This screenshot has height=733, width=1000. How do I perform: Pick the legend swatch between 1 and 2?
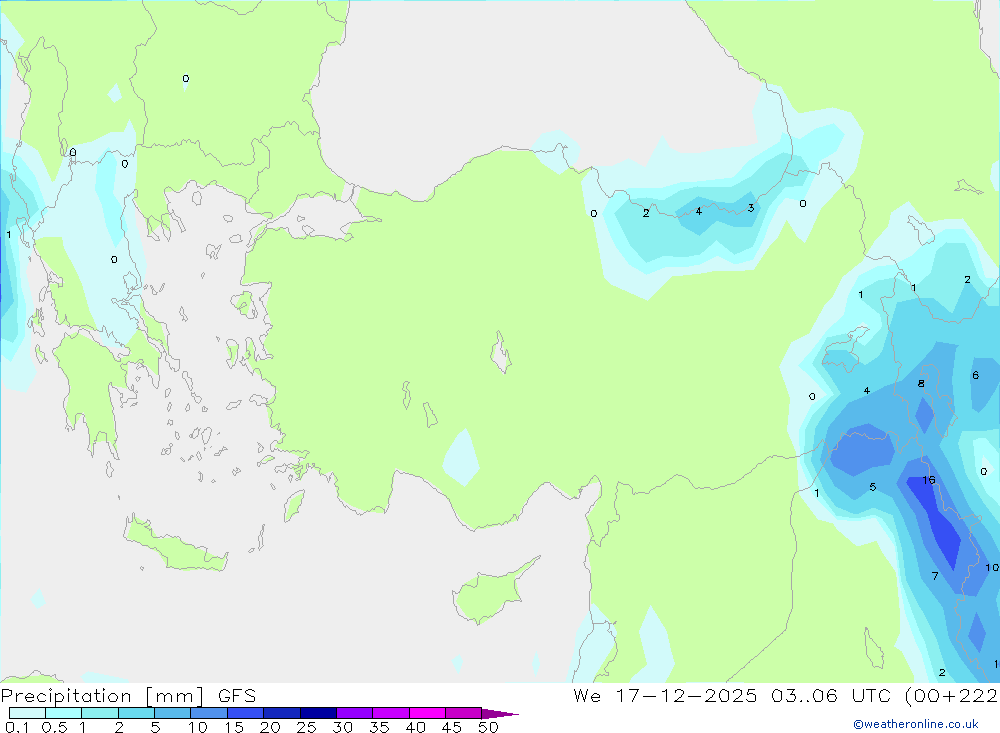(99, 713)
